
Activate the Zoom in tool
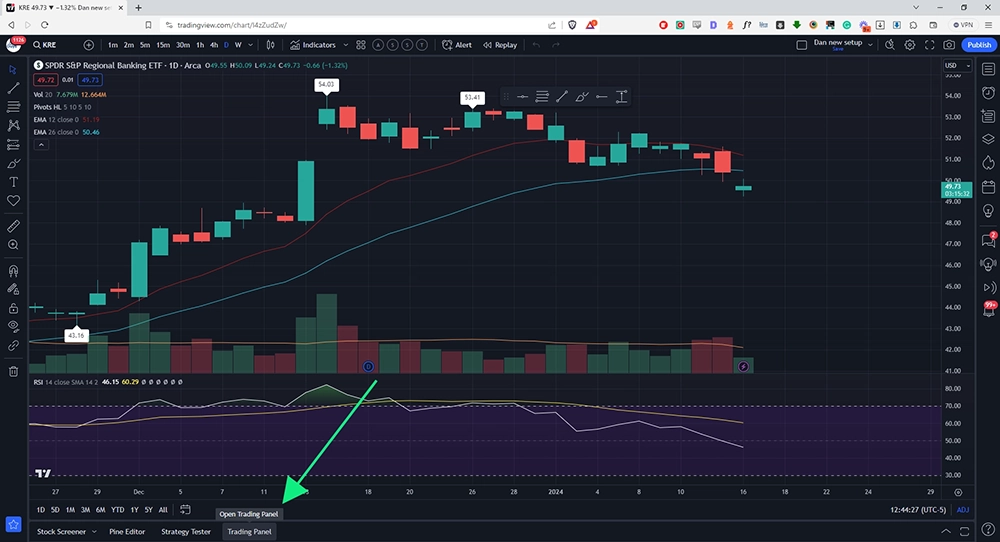pyautogui.click(x=13, y=245)
